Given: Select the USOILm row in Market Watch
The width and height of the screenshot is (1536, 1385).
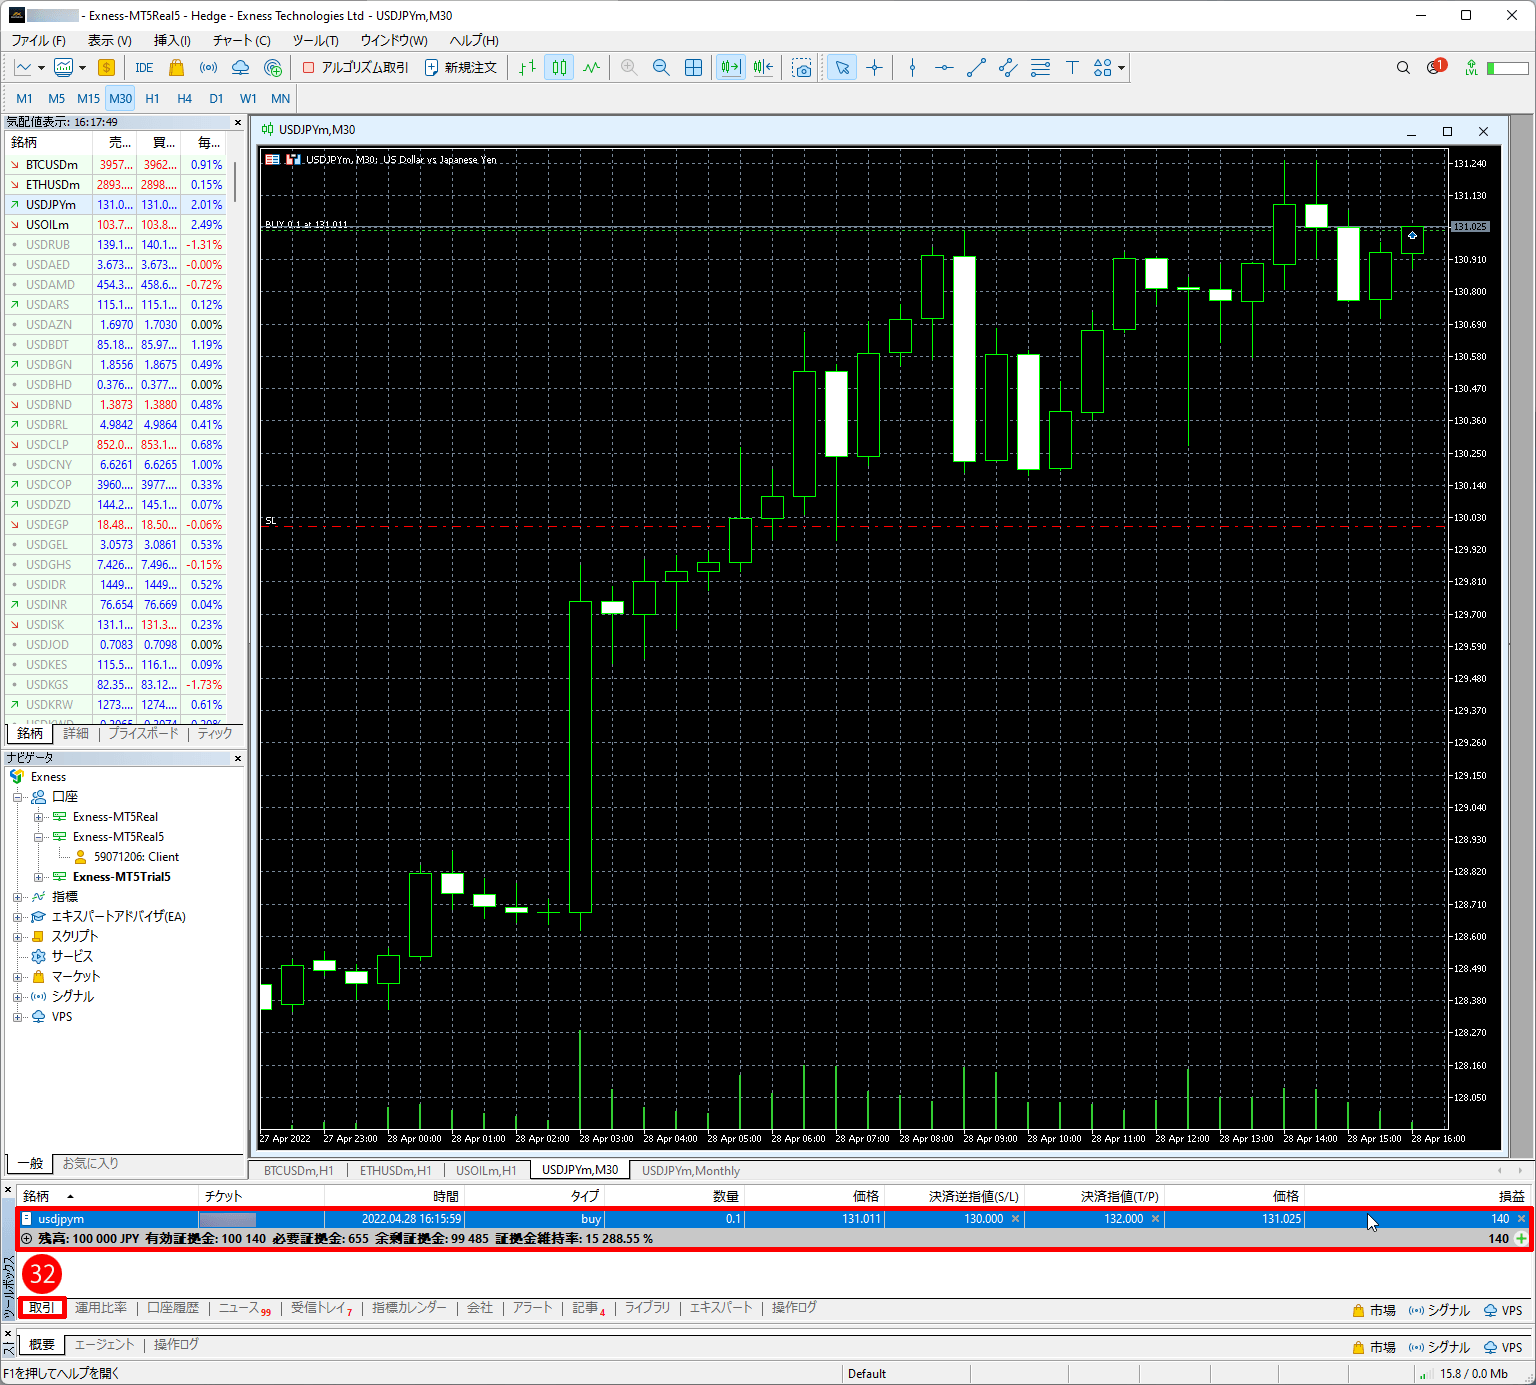Looking at the screenshot, I should (x=48, y=225).
